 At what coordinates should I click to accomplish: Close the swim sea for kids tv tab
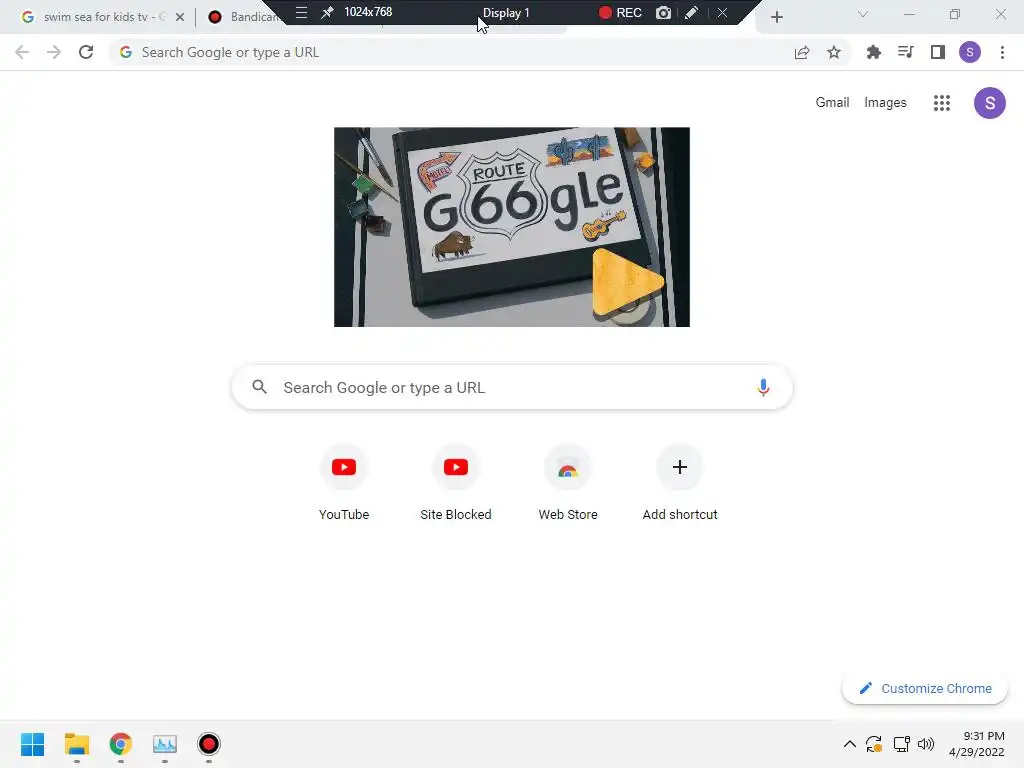180,17
